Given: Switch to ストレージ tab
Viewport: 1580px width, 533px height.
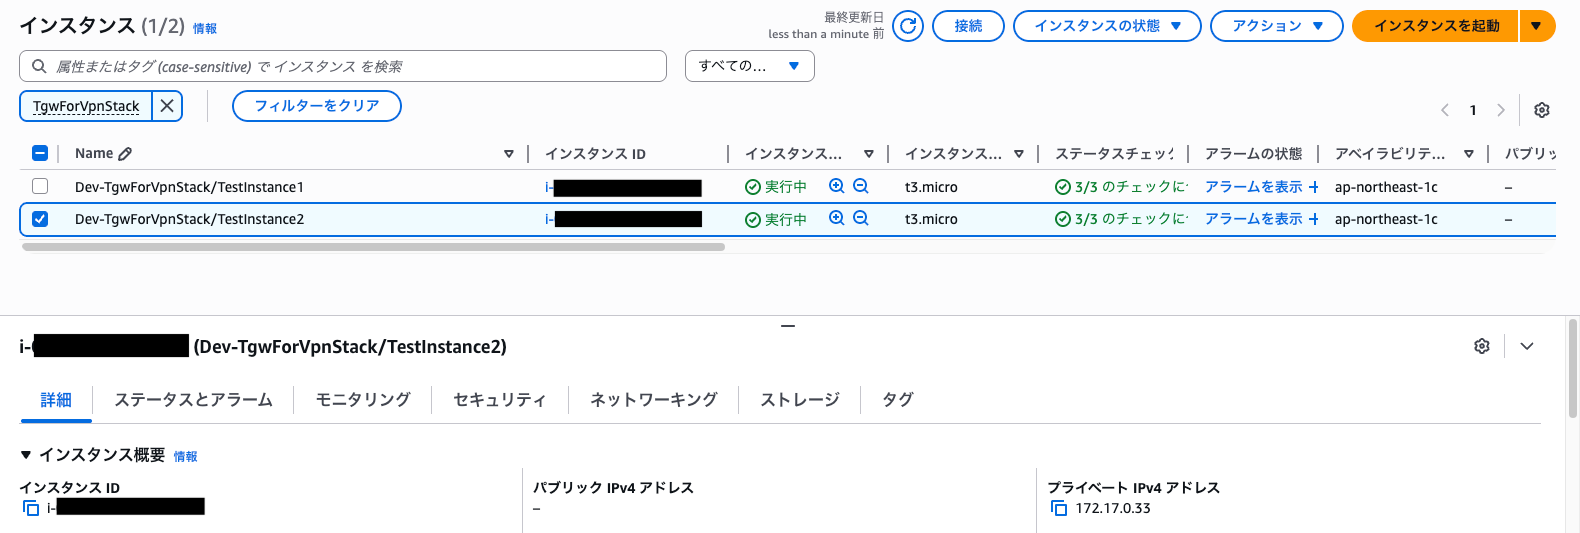Looking at the screenshot, I should coord(800,400).
